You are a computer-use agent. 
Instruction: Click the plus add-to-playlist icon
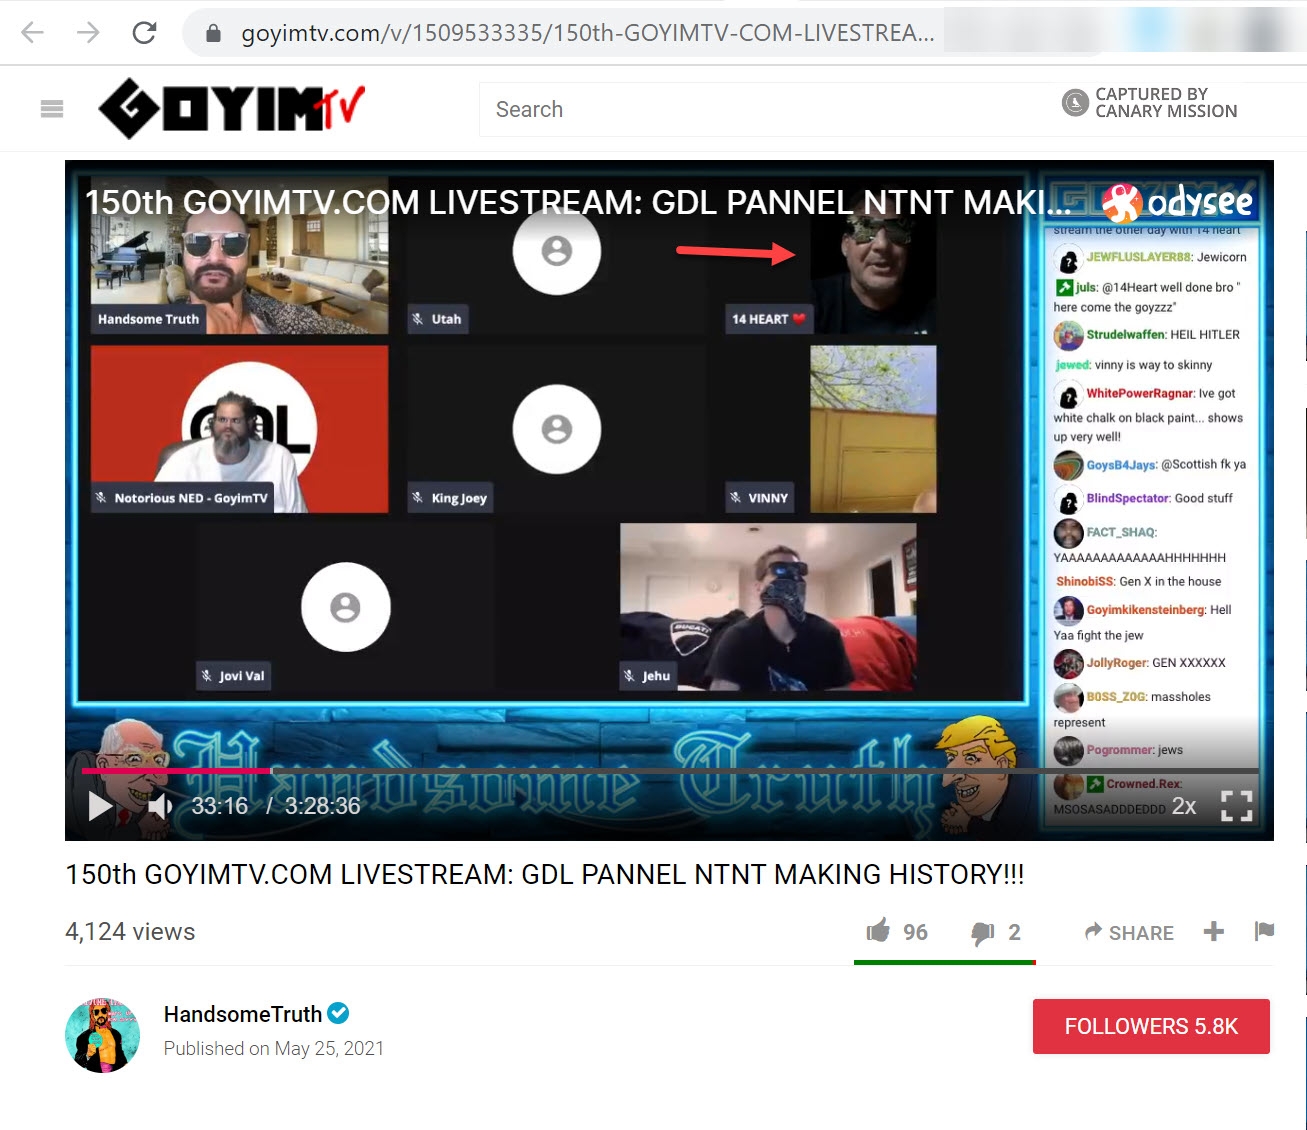coord(1213,932)
